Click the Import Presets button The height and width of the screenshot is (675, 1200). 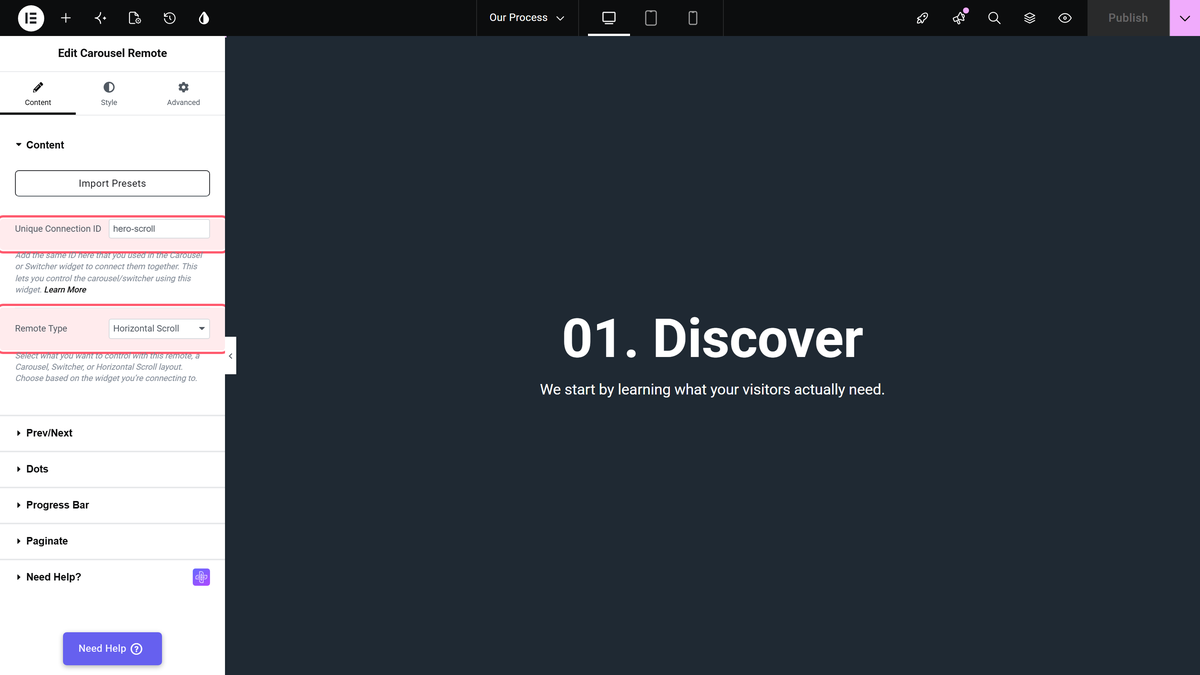[x=112, y=183]
